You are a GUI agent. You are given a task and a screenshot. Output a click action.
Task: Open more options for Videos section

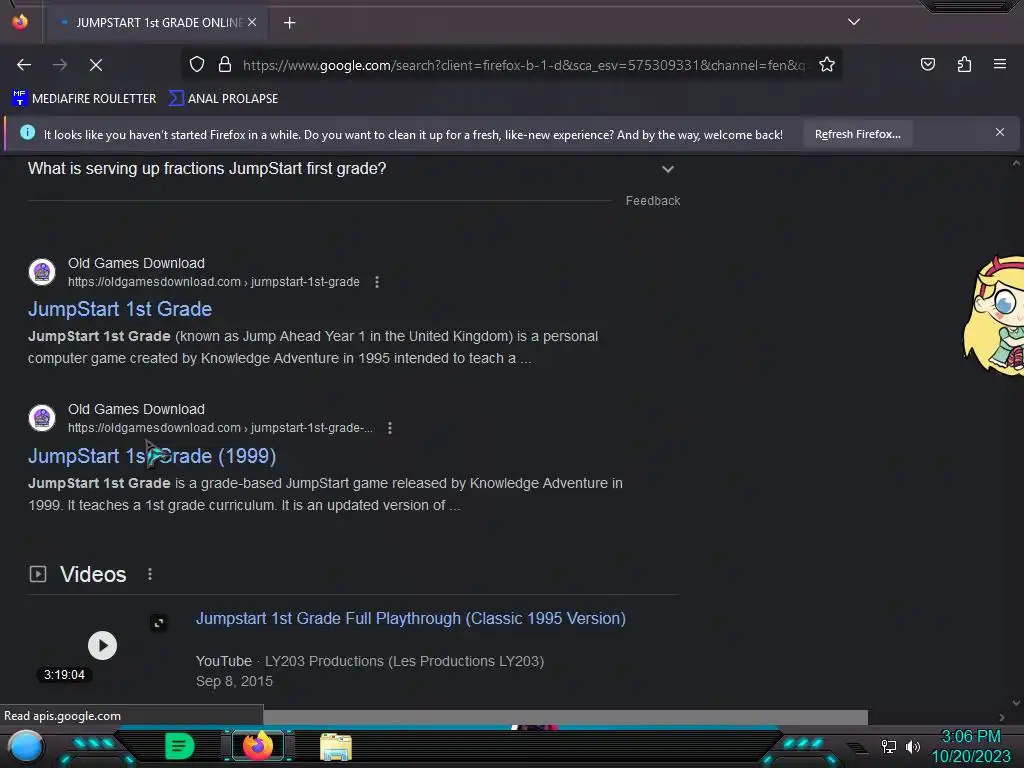[x=150, y=574]
